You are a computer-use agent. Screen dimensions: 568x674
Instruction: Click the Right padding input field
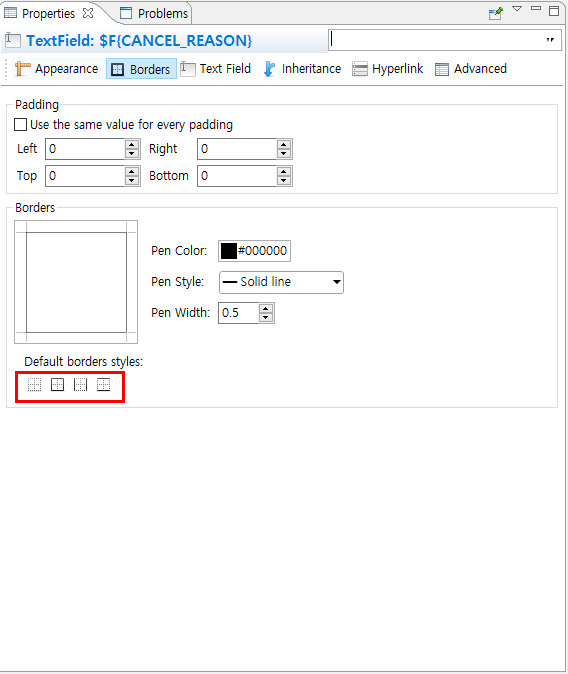[237, 149]
